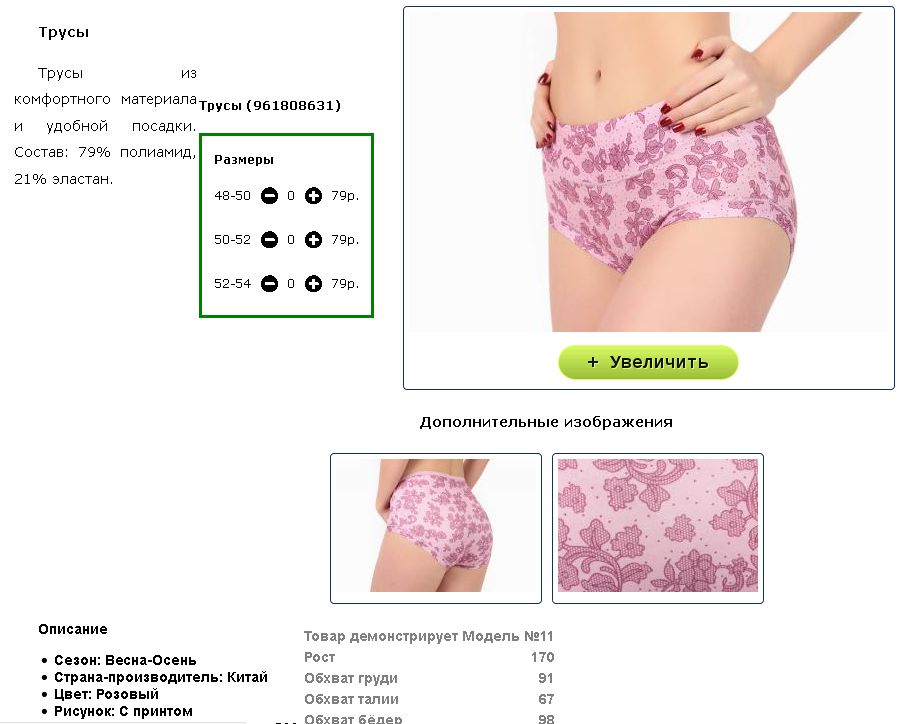
Task: Open the back view thumbnail
Action: tap(436, 528)
